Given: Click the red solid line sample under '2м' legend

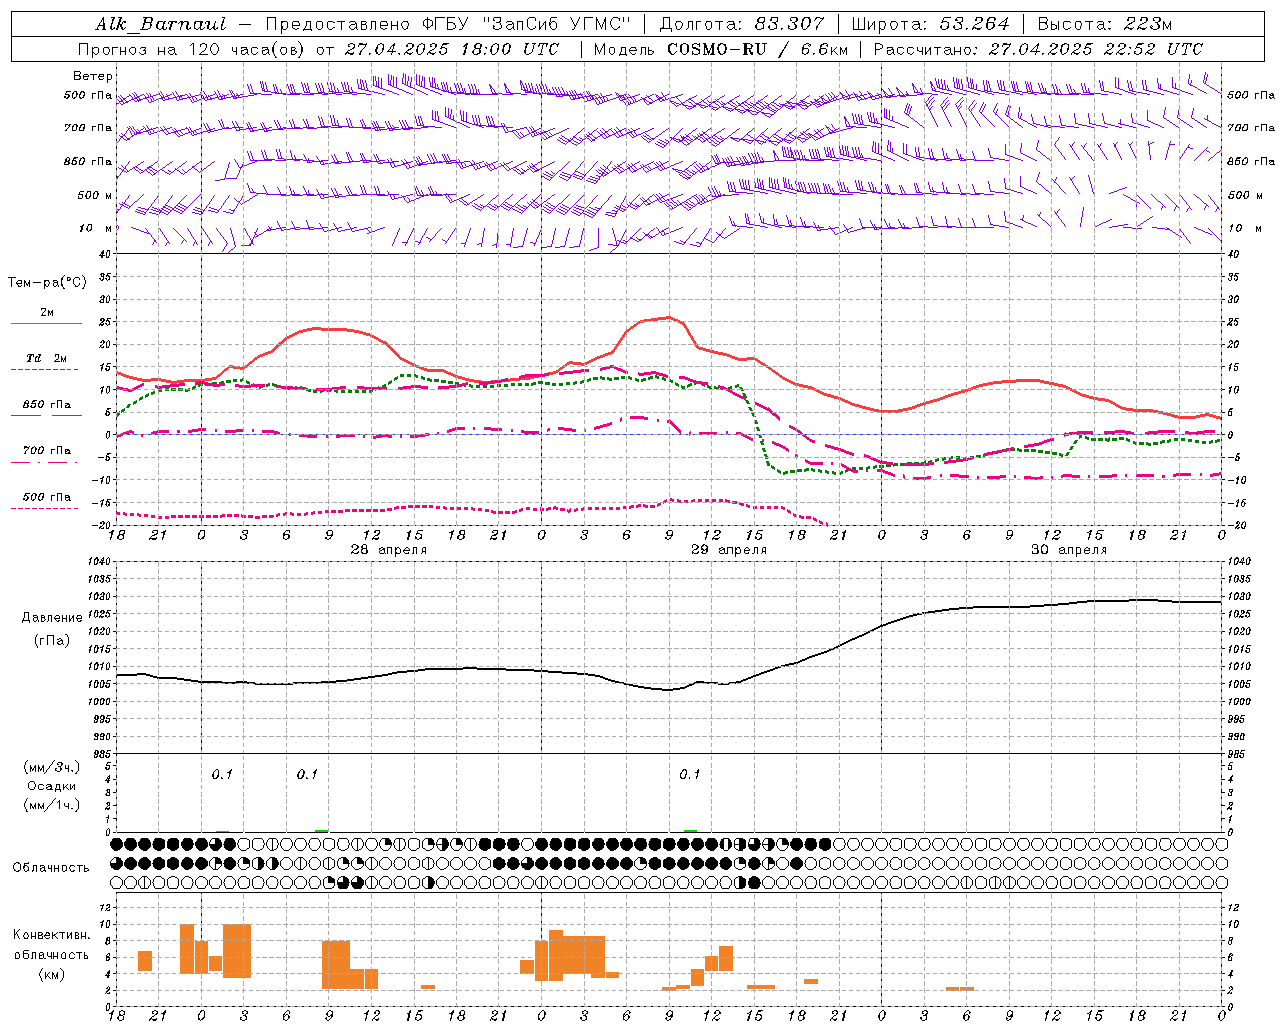Looking at the screenshot, I should 47,324.
